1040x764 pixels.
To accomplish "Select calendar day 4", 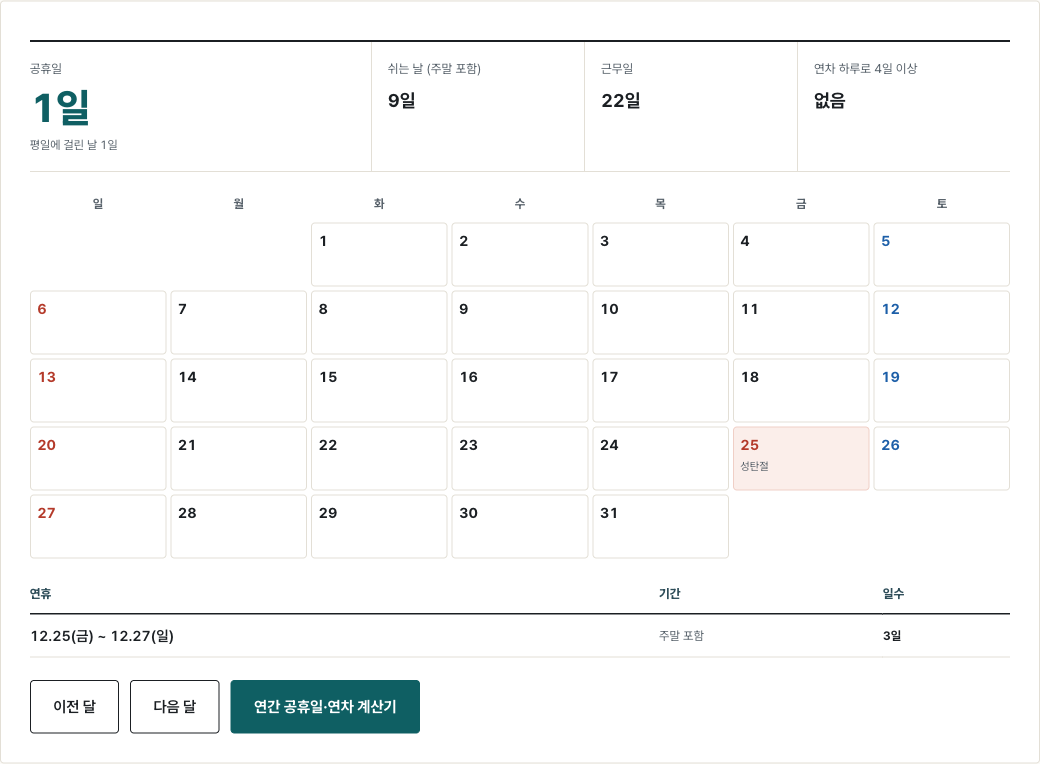I will point(801,255).
